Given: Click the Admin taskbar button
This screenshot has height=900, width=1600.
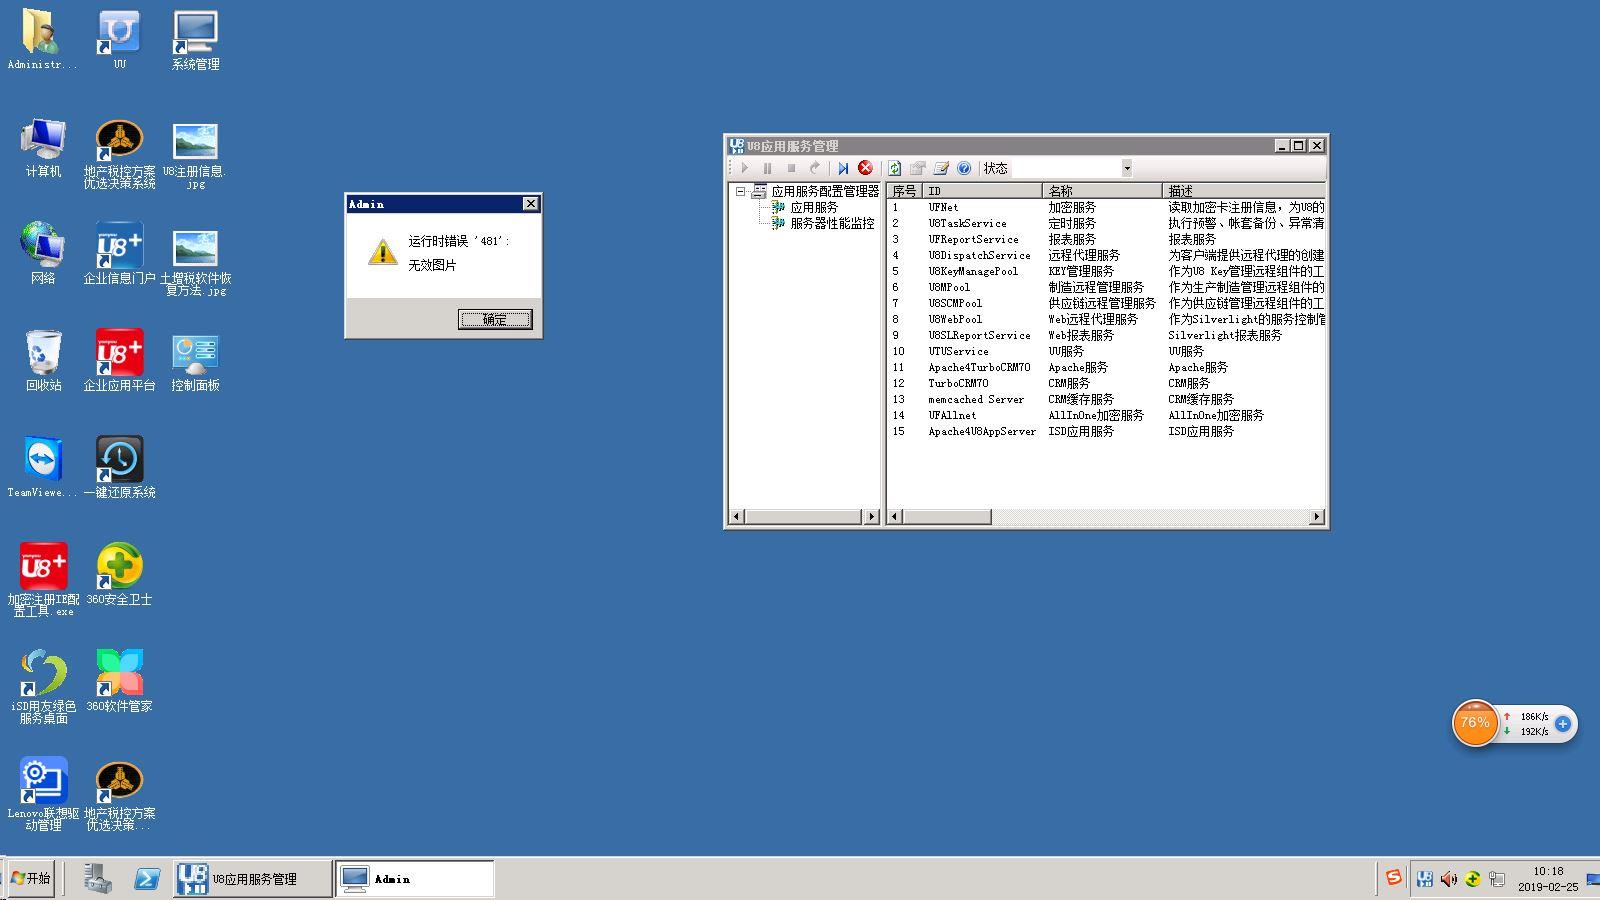Looking at the screenshot, I should (415, 878).
